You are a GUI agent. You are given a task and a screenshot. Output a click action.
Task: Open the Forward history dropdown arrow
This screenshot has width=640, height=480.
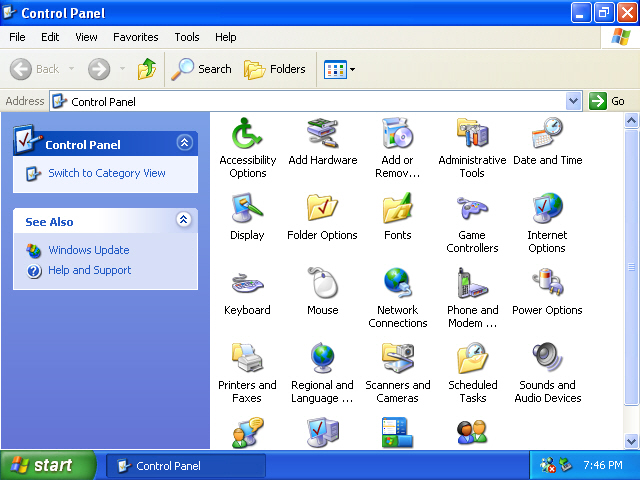coord(122,69)
